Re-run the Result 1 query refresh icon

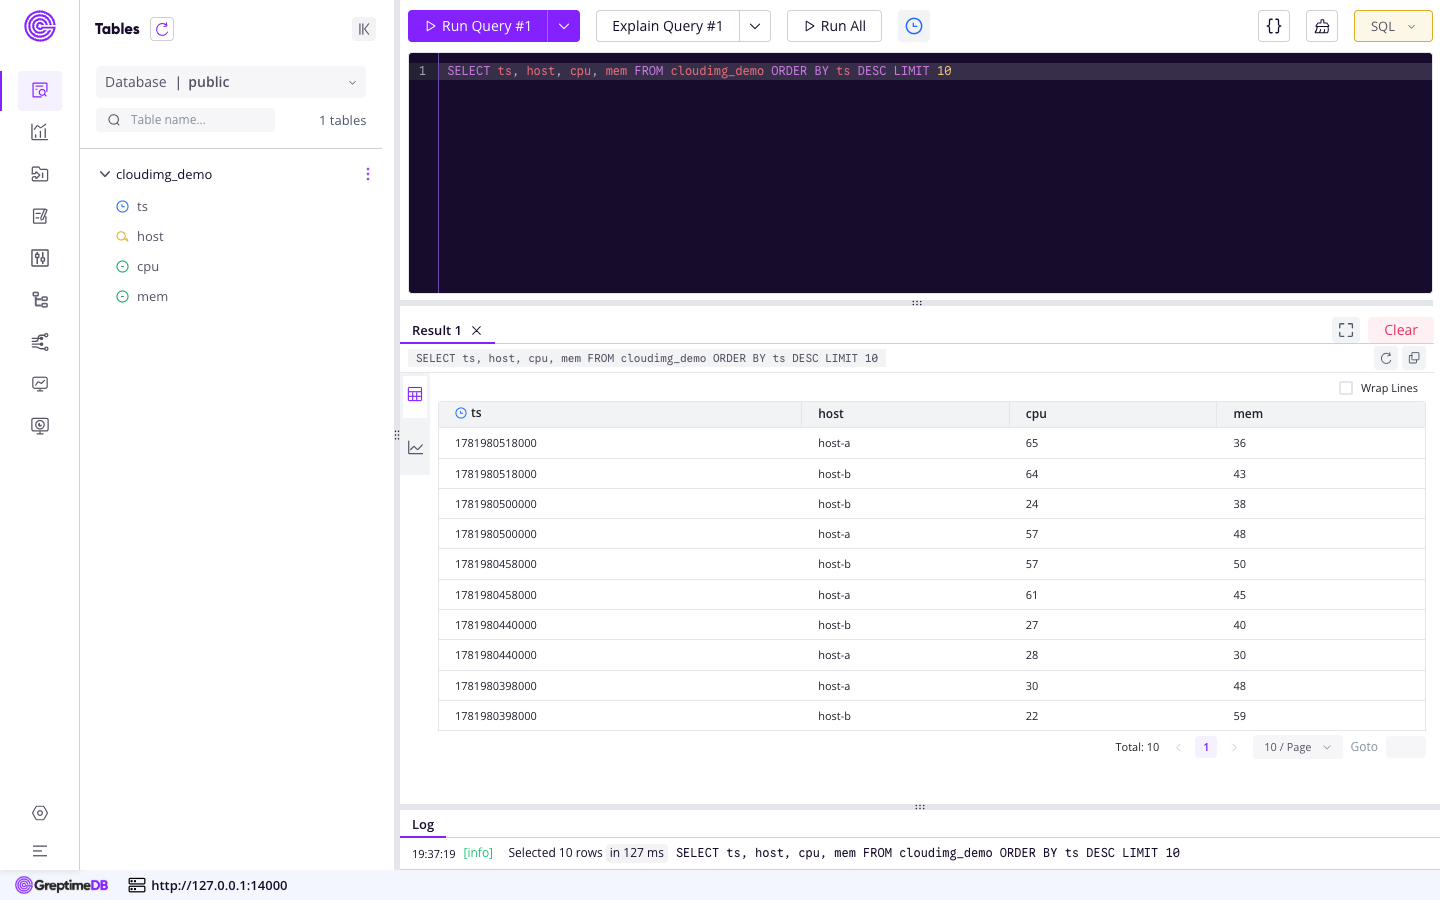1386,358
